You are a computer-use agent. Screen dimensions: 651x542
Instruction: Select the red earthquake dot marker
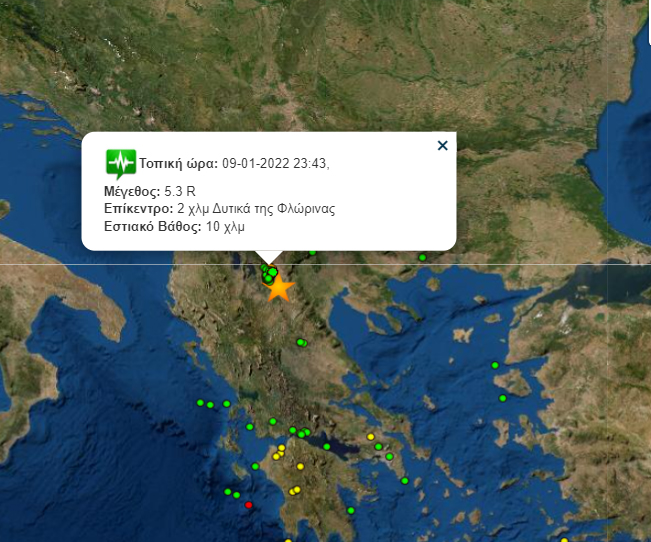coord(249,505)
